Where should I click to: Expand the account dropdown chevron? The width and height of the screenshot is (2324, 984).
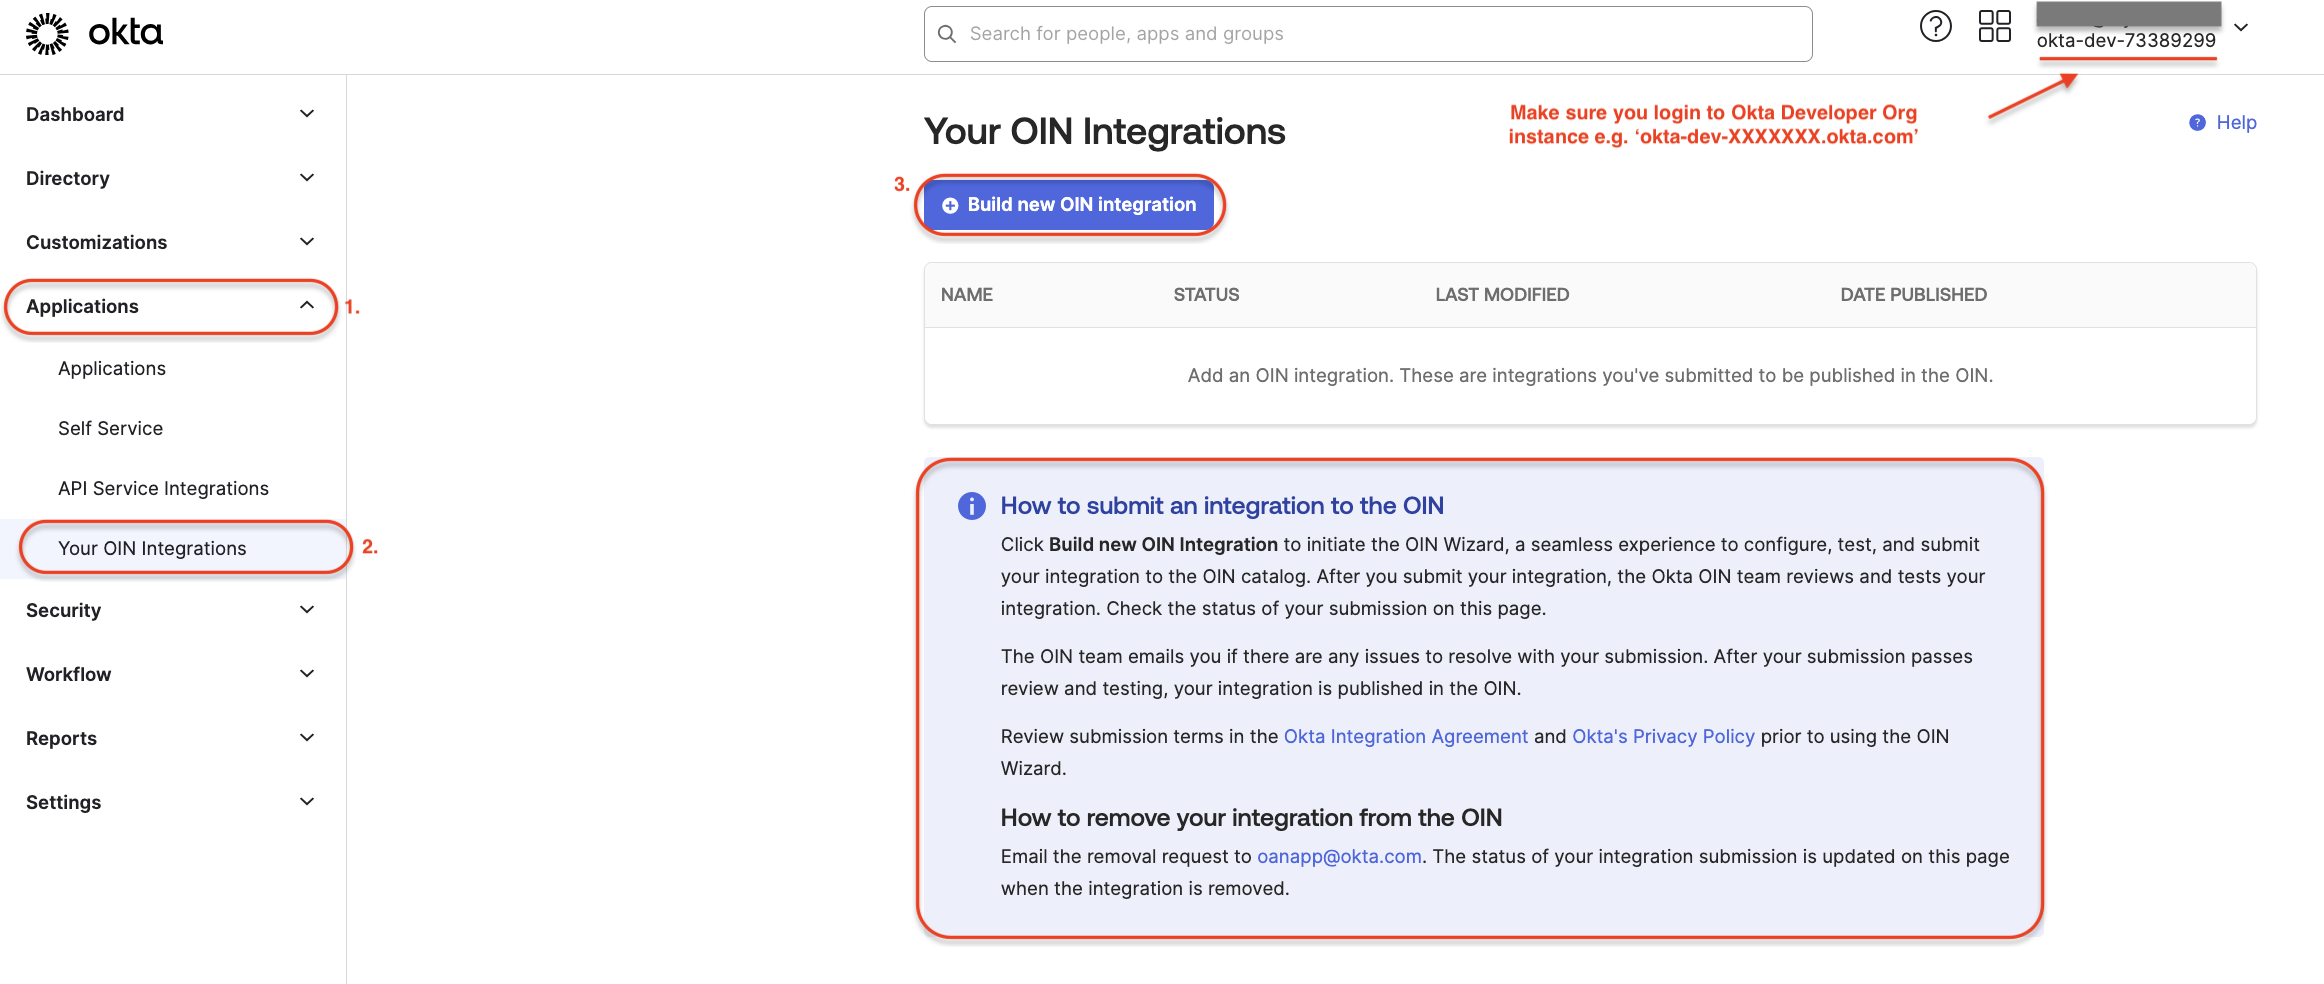pos(2241,28)
